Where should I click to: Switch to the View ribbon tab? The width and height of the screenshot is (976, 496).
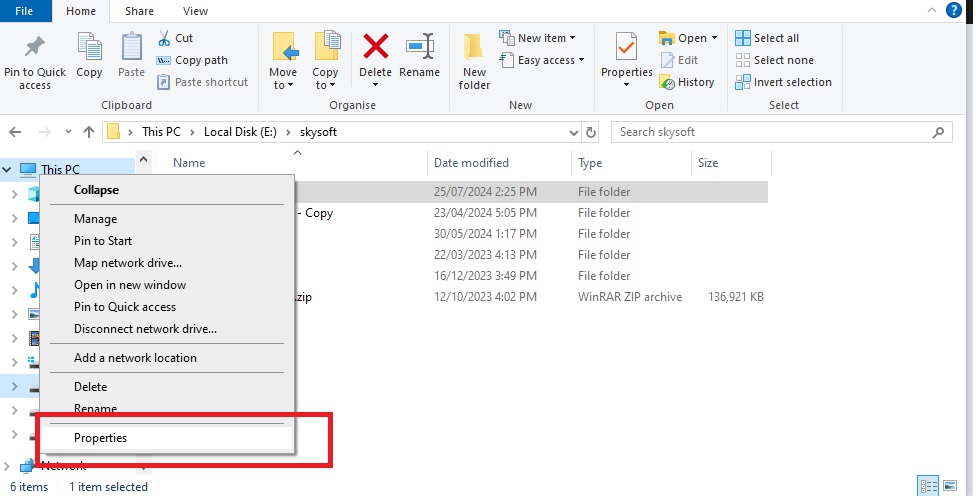point(196,11)
